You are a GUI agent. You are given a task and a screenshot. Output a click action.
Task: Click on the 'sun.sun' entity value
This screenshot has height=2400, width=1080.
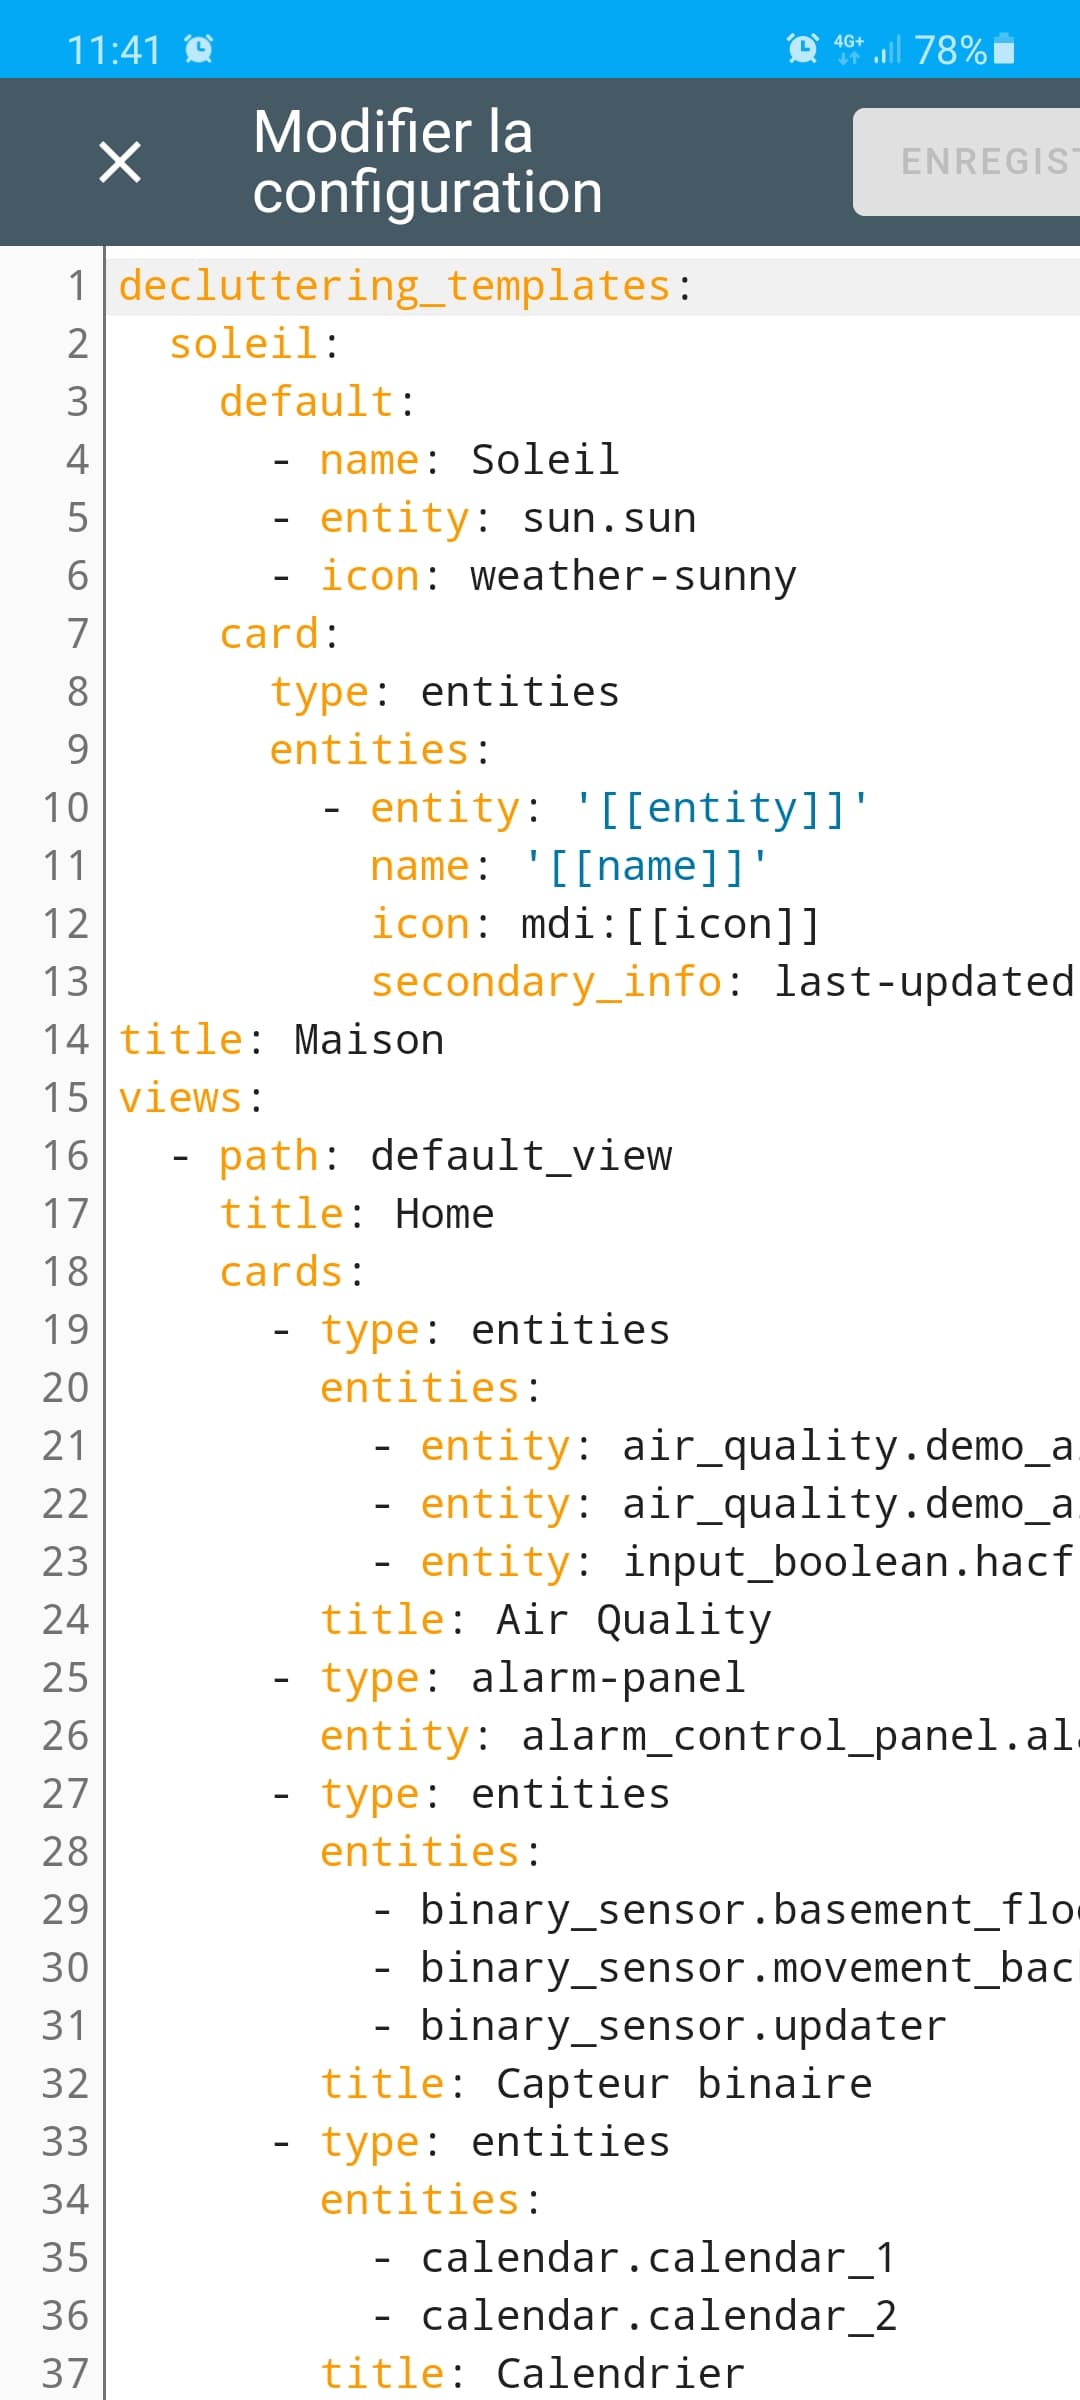608,519
